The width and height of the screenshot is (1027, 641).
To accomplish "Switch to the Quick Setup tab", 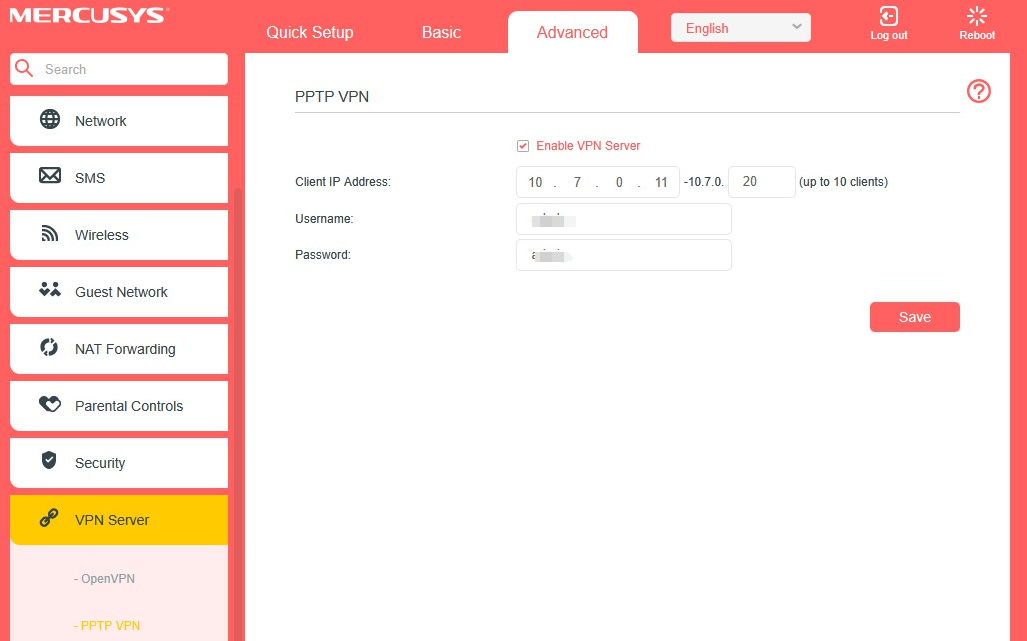I will tap(309, 32).
